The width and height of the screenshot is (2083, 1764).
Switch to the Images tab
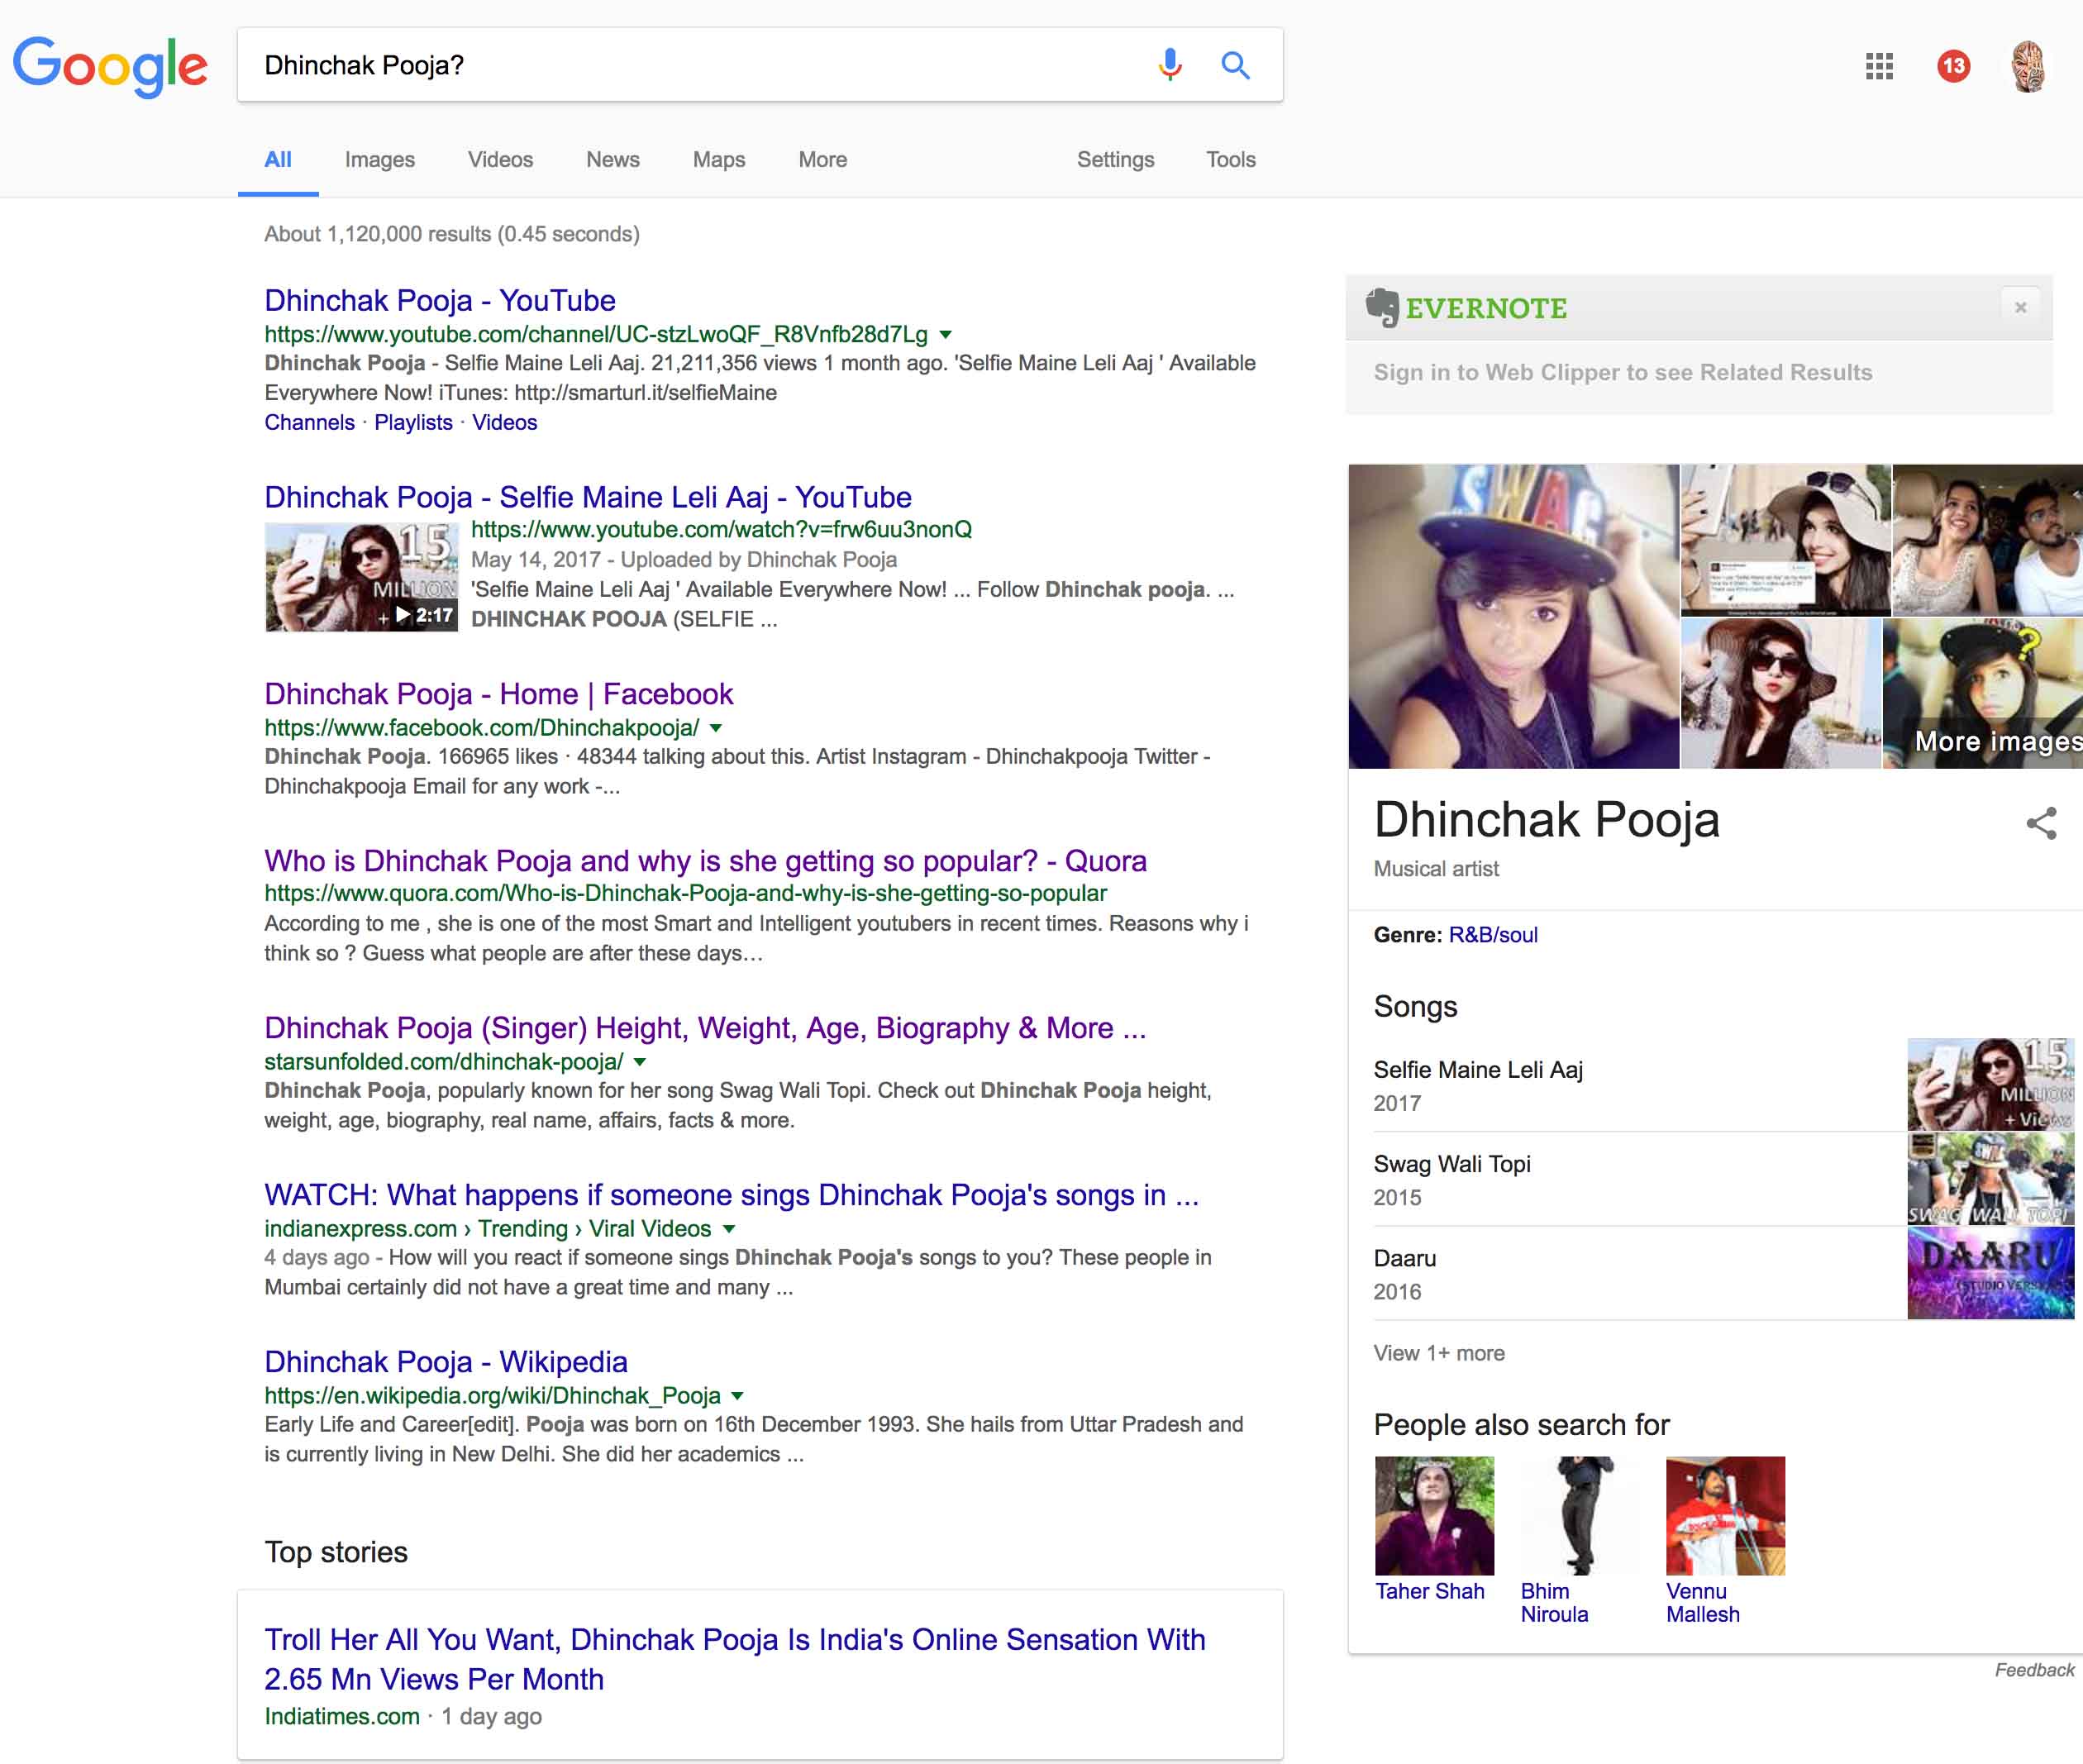pyautogui.click(x=379, y=160)
